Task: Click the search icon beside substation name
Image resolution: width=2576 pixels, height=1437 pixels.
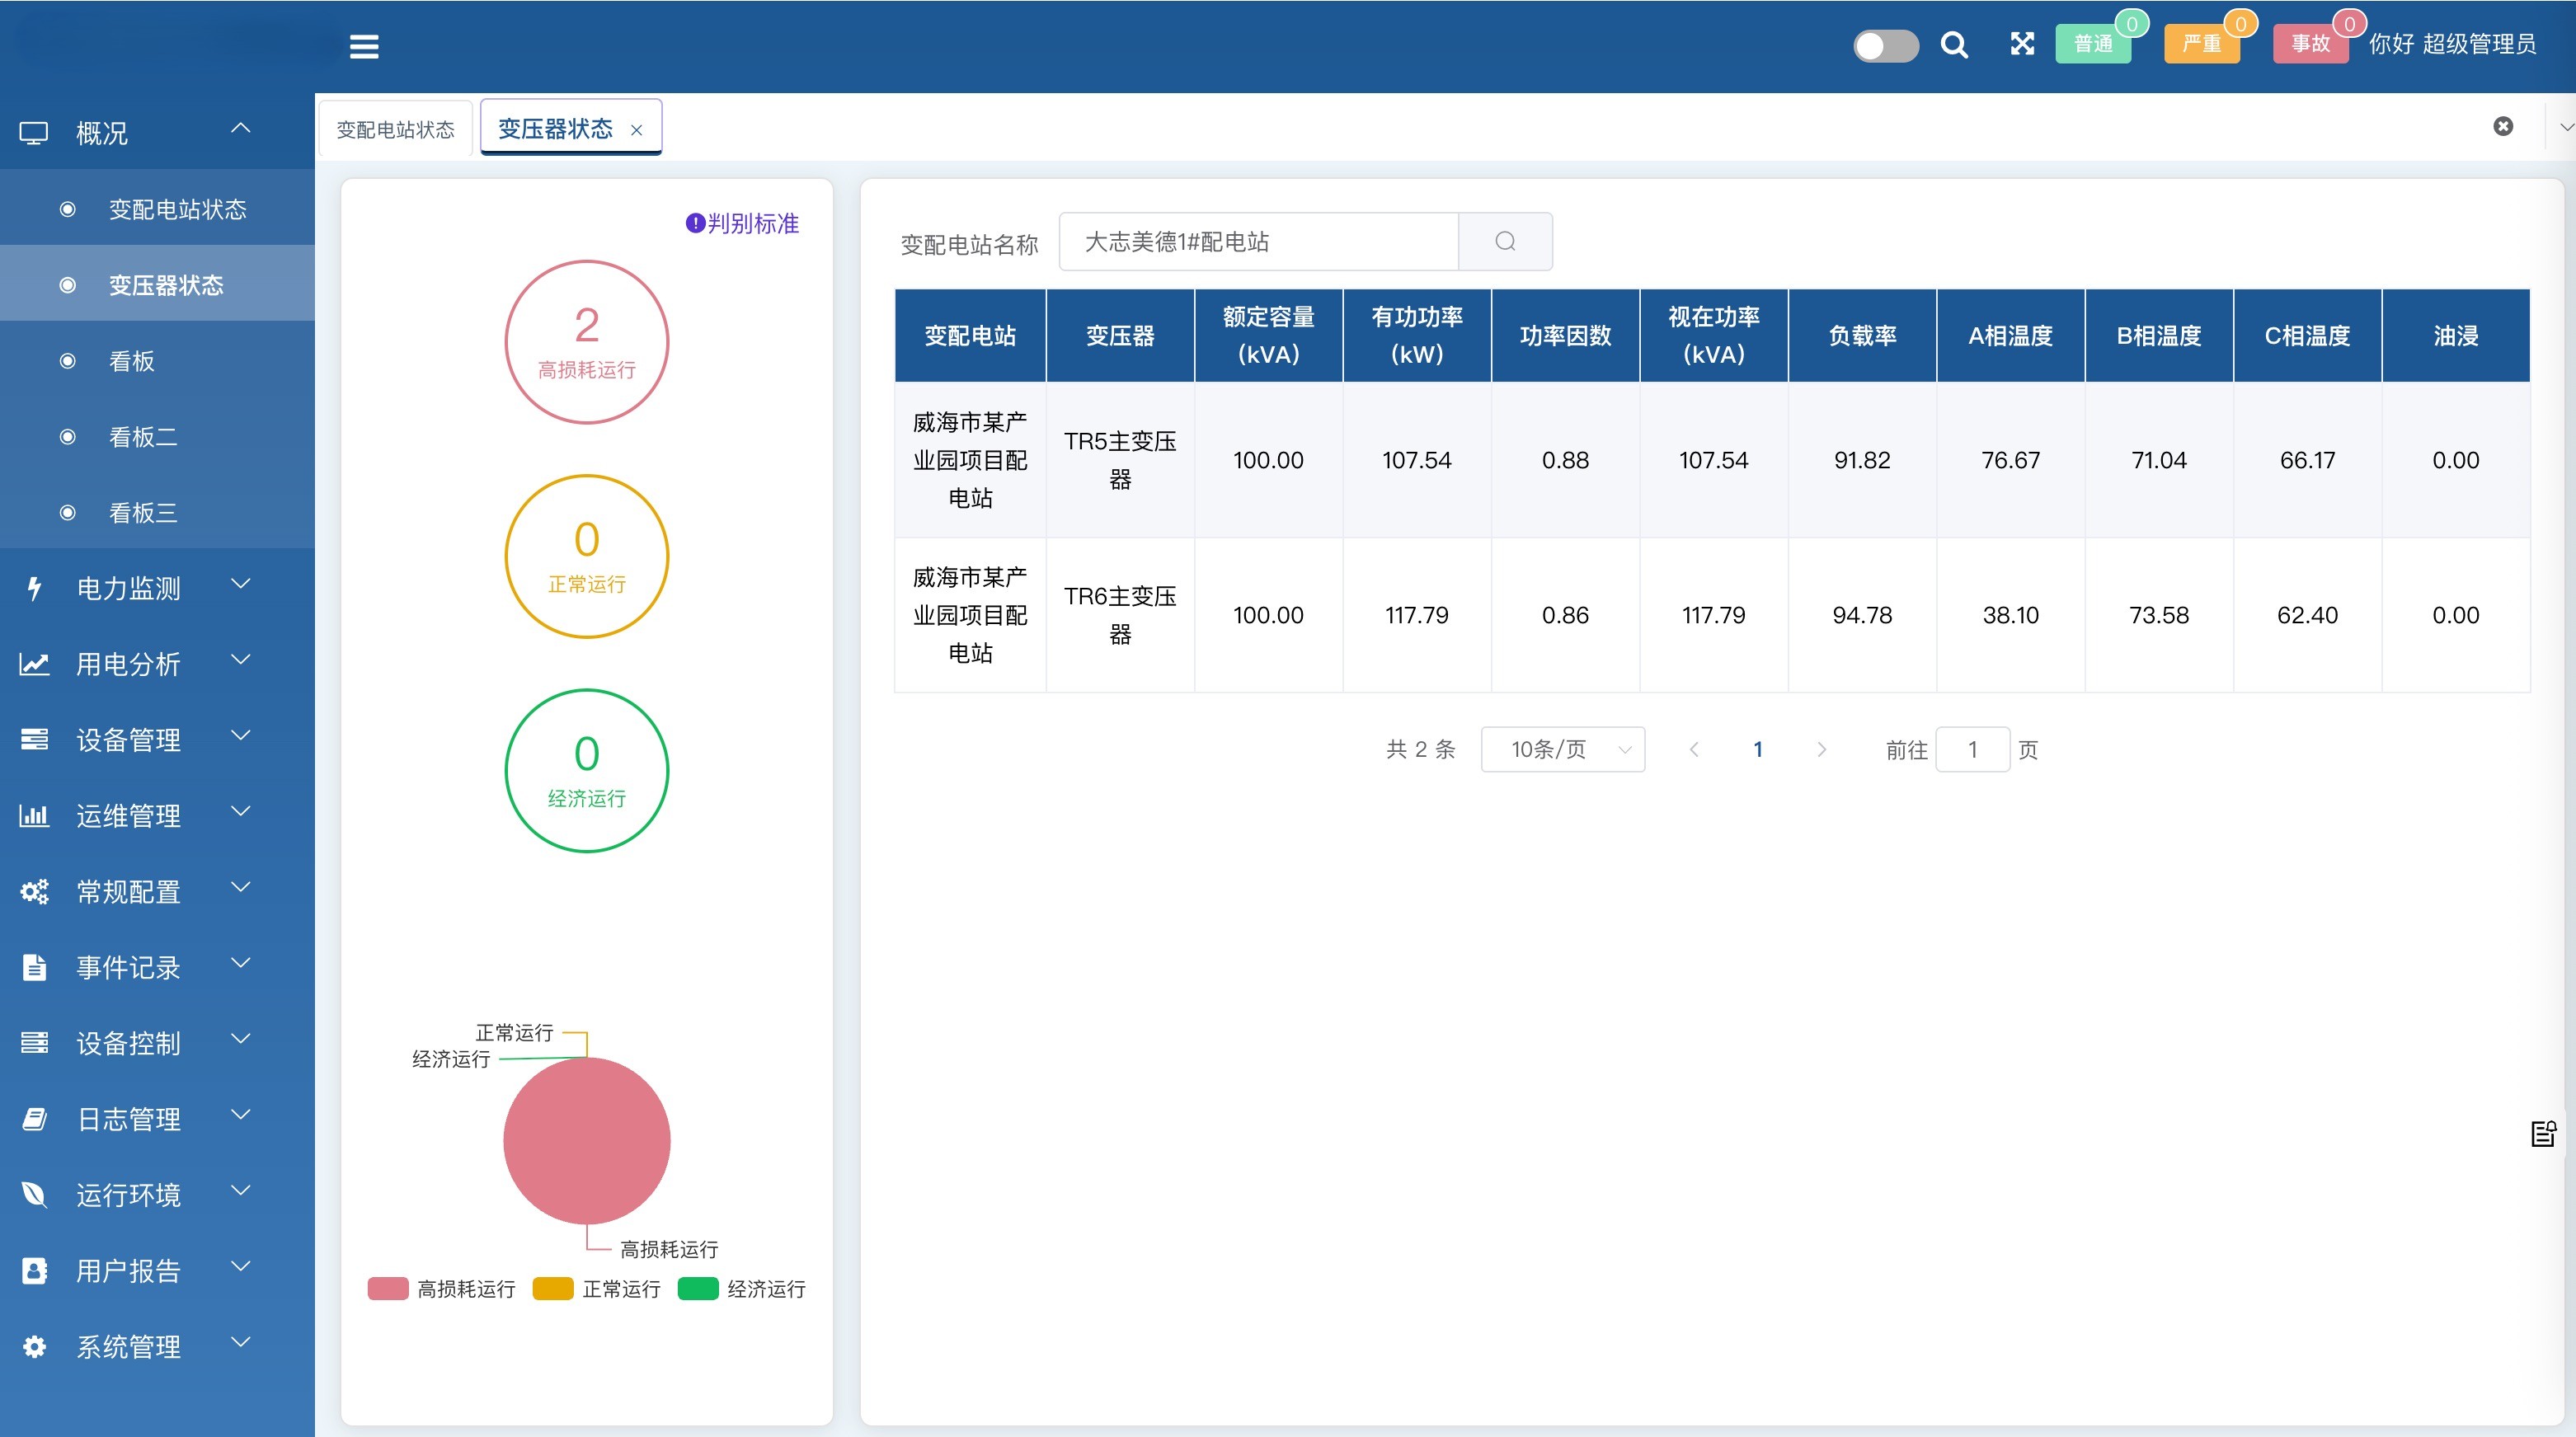Action: point(1505,241)
